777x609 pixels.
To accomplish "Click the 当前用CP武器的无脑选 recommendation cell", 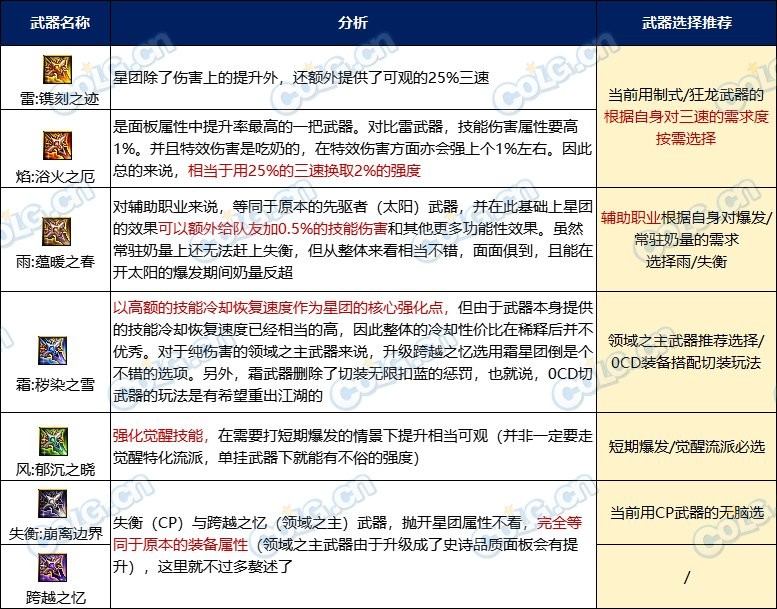I will coord(686,512).
